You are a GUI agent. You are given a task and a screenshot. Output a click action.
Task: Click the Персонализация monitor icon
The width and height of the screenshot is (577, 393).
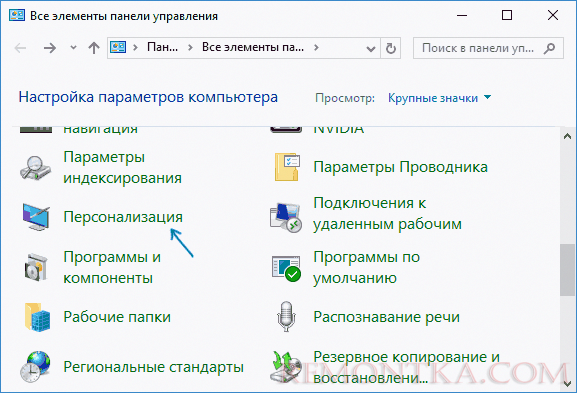pos(36,217)
